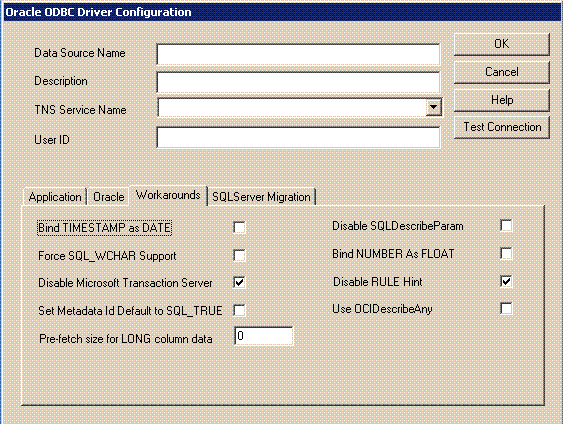Viewport: 563px width, 425px height.
Task: Uncheck Disable Microsoft Transaction Server
Action: [239, 282]
